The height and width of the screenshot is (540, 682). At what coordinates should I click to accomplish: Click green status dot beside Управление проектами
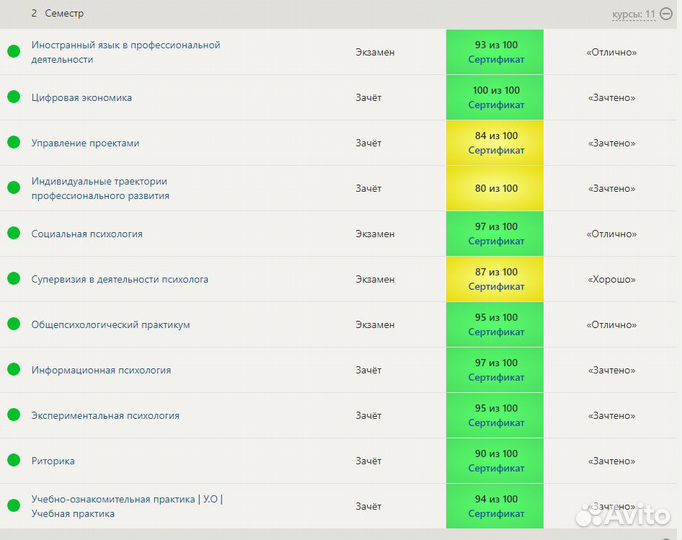tap(14, 143)
